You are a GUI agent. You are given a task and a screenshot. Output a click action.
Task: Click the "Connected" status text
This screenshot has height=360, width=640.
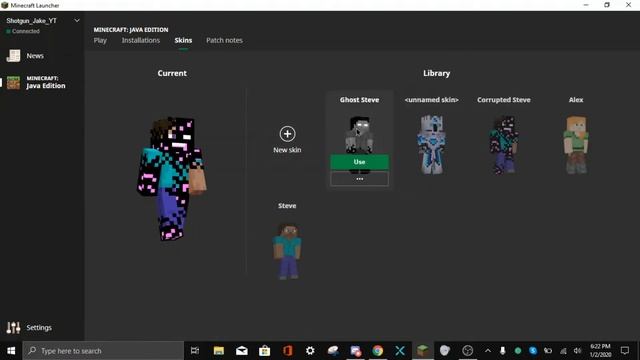point(26,31)
